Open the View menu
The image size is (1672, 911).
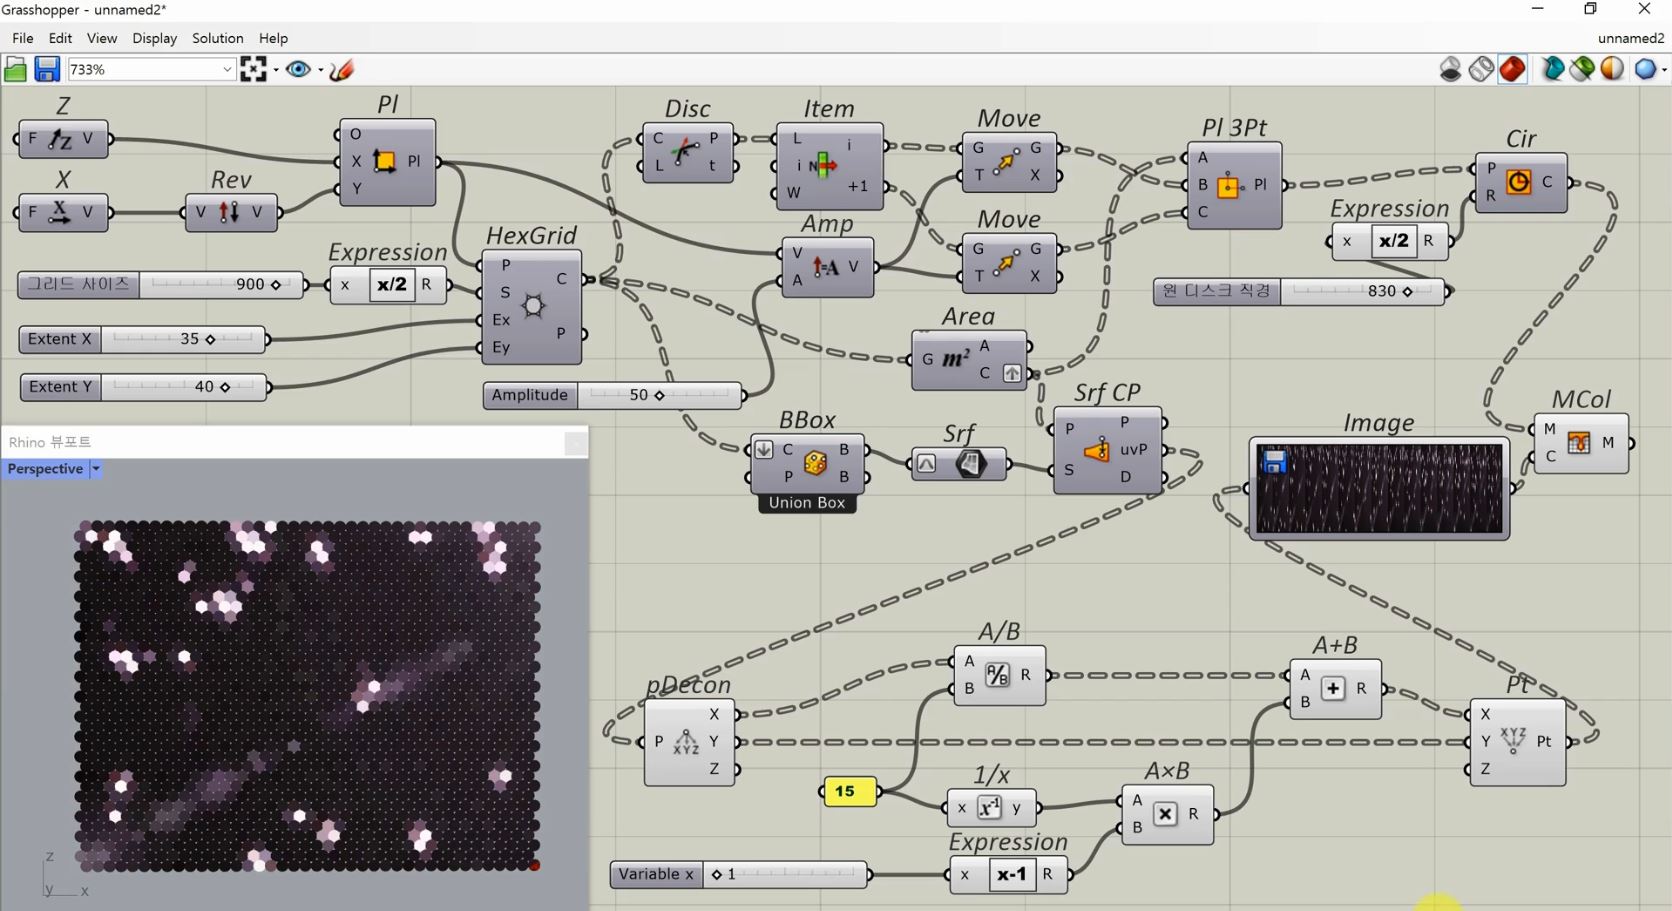[x=101, y=38]
